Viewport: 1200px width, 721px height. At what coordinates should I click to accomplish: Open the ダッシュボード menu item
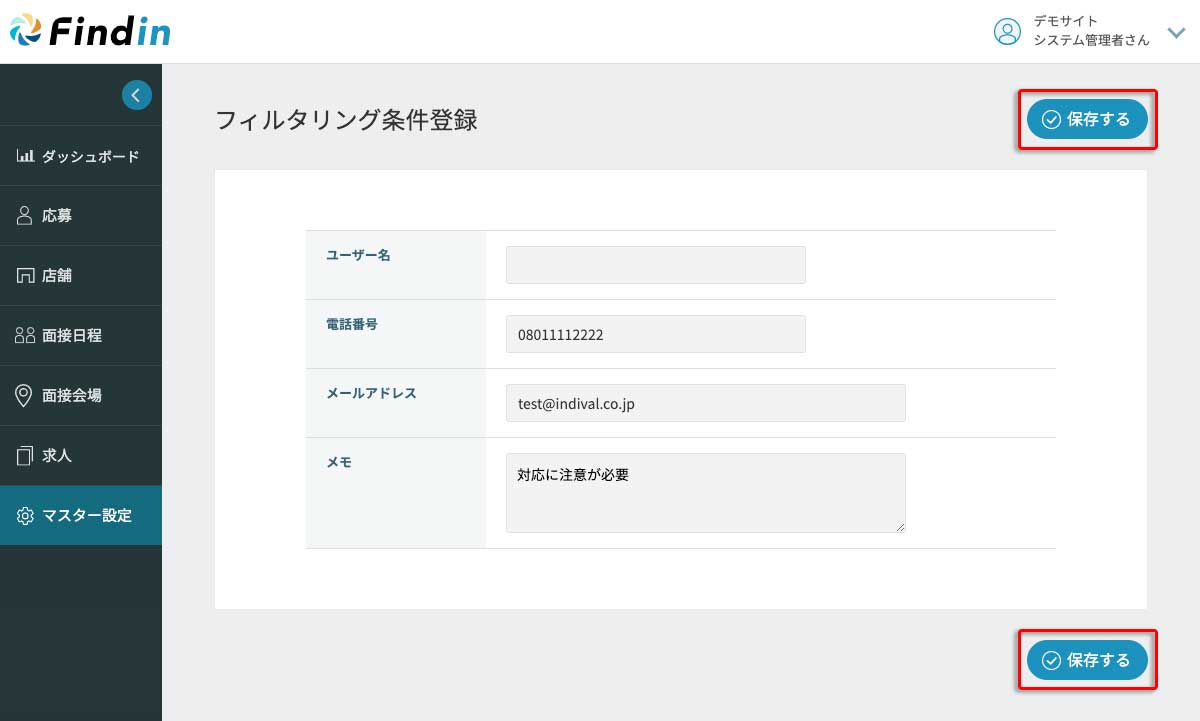coord(90,156)
